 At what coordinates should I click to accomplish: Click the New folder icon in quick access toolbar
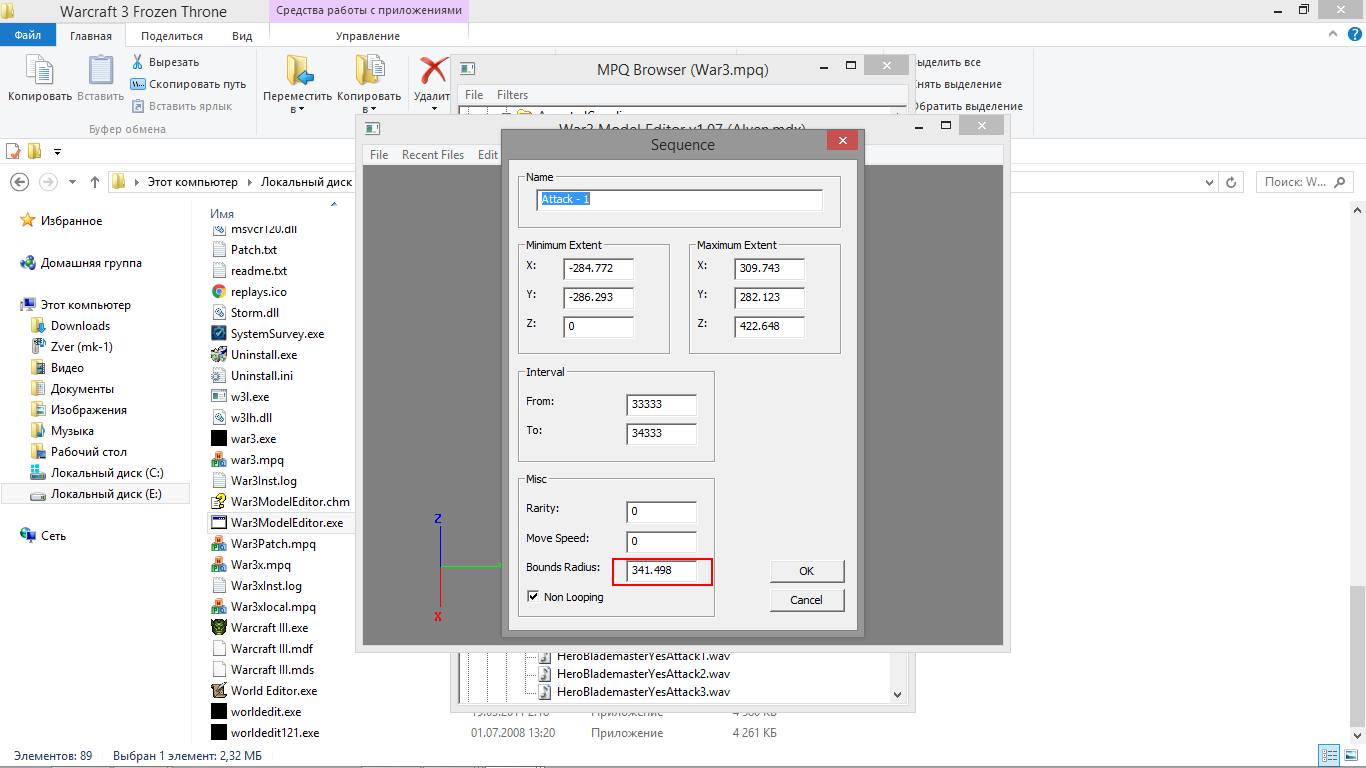click(x=35, y=151)
